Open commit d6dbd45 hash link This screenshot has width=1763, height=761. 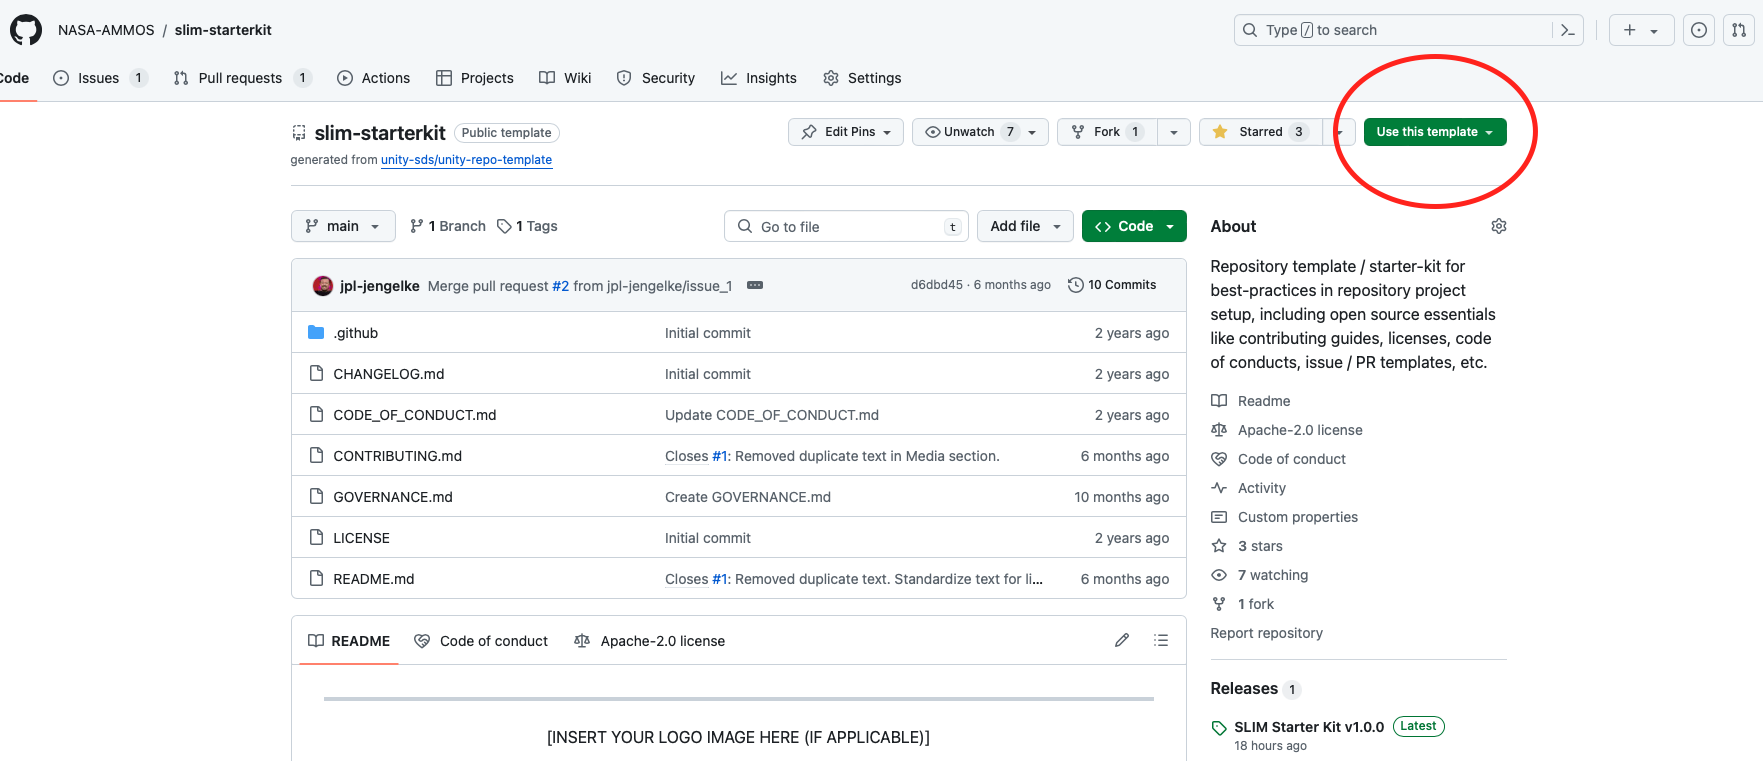[x=937, y=285]
